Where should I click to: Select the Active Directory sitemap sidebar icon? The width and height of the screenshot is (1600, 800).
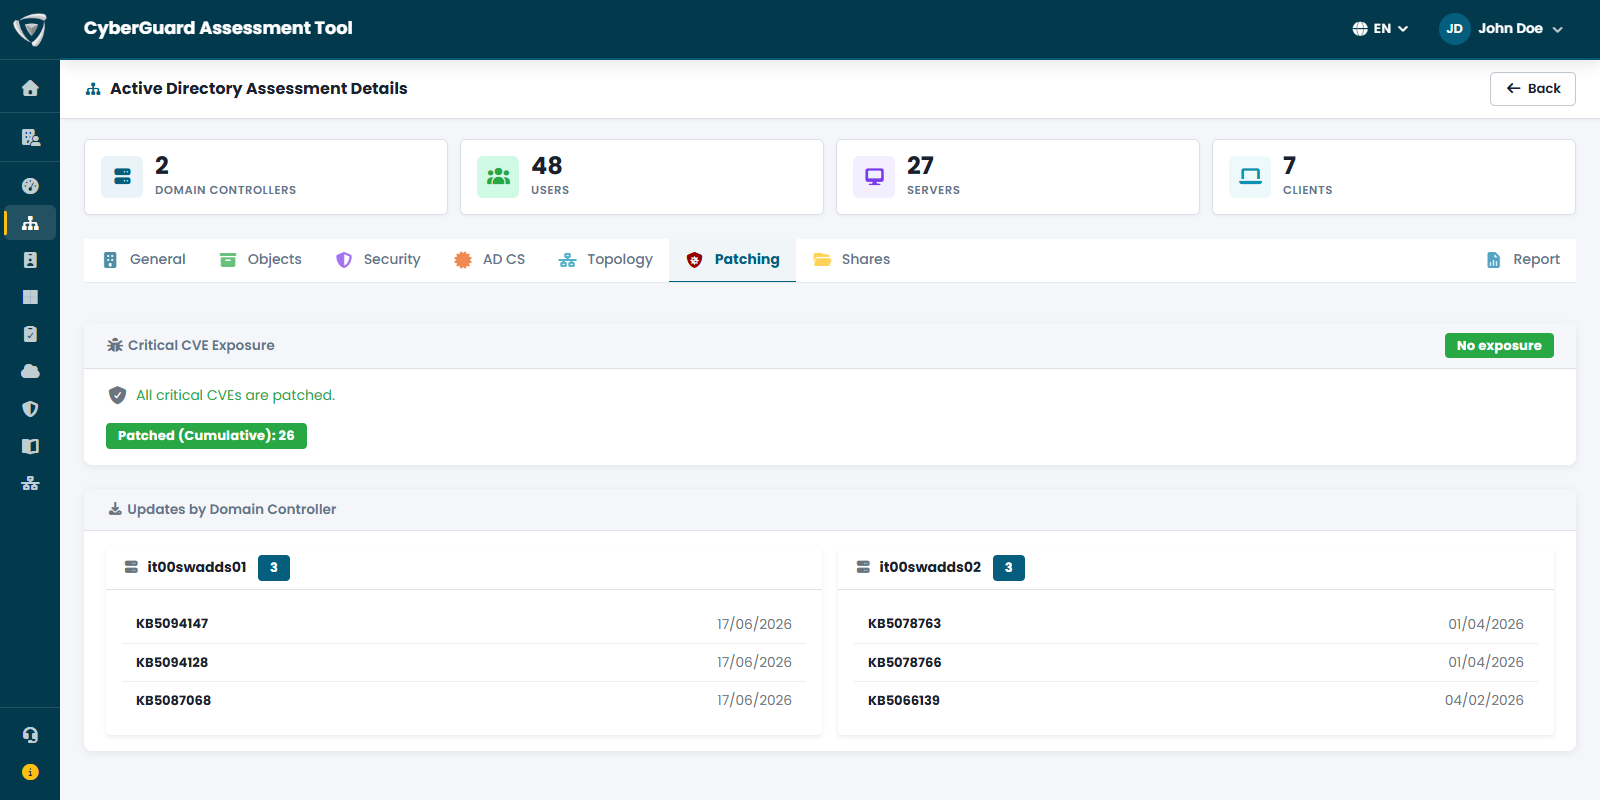click(x=30, y=223)
